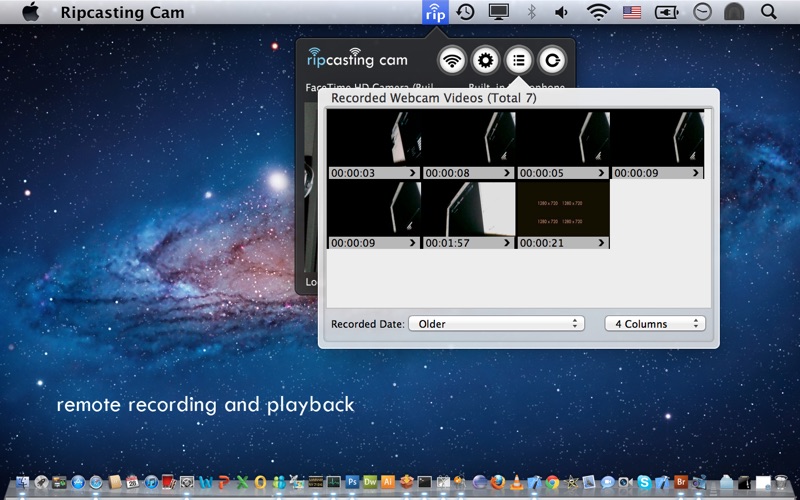Image resolution: width=800 pixels, height=500 pixels.
Task: Open Firefox from the Dock
Action: [x=498, y=482]
